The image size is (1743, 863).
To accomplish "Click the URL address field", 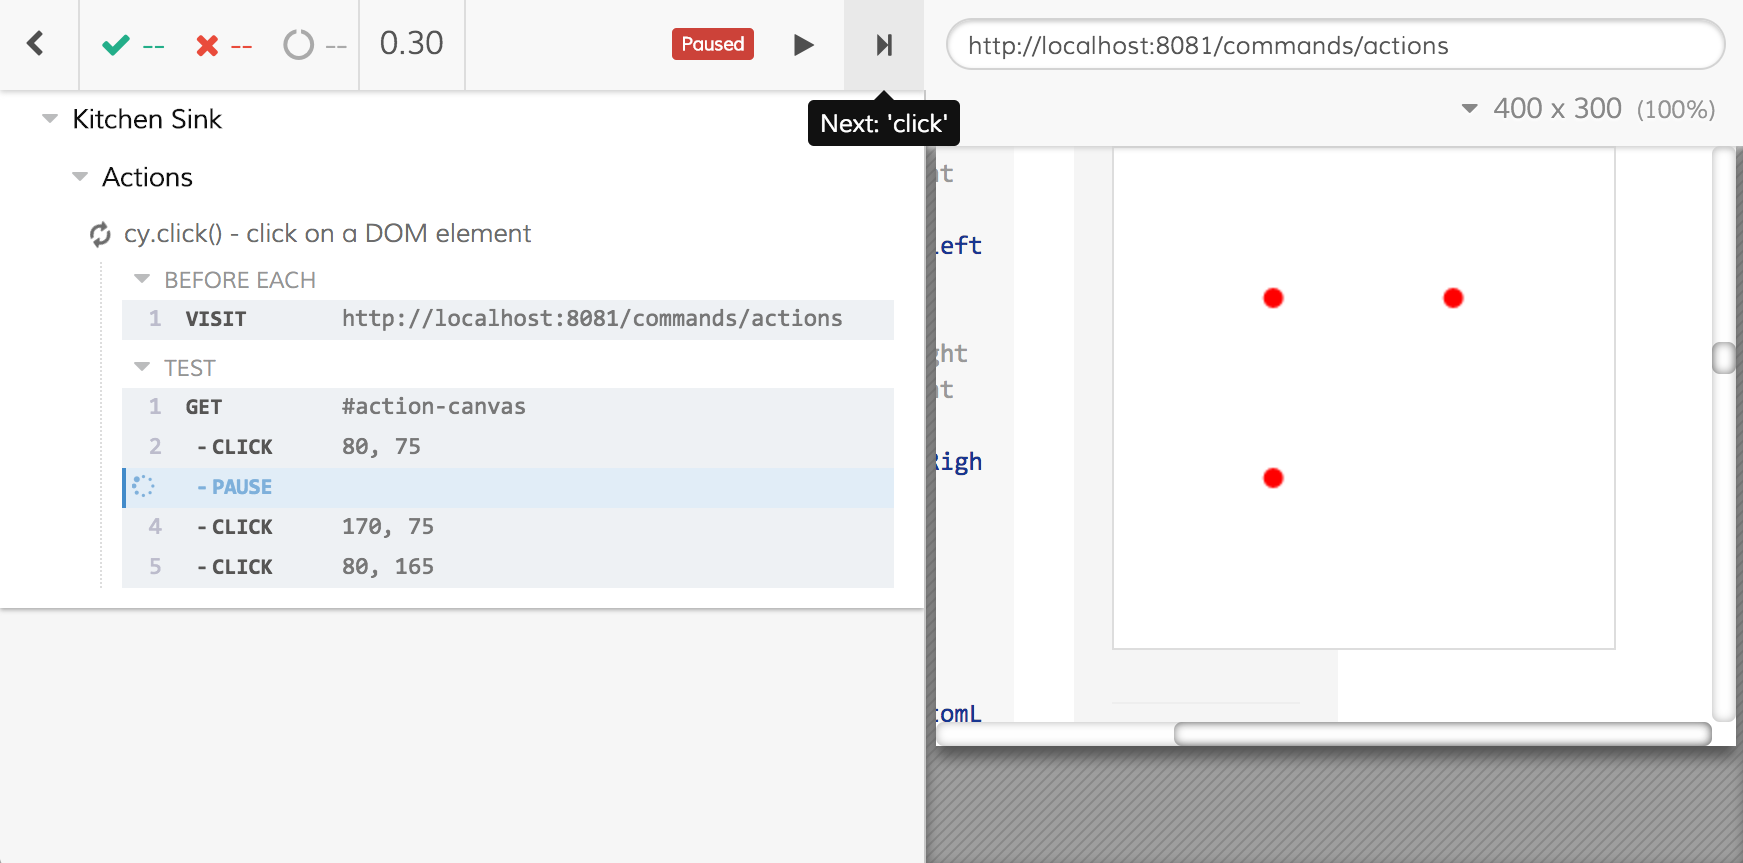I will point(1335,46).
